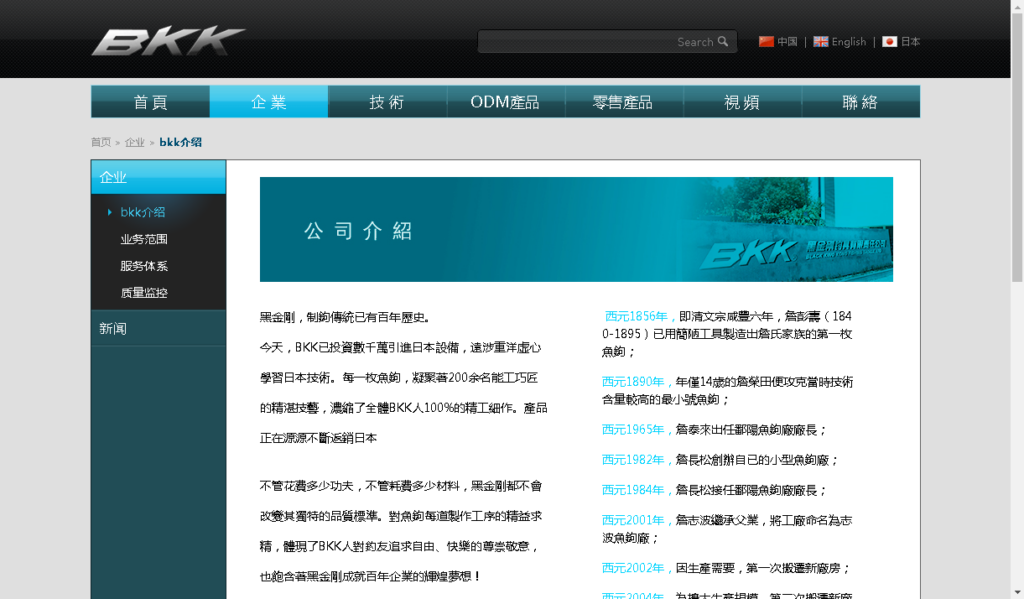This screenshot has height=599, width=1024.
Task: Open the 技術 navigation tab
Action: tap(387, 102)
